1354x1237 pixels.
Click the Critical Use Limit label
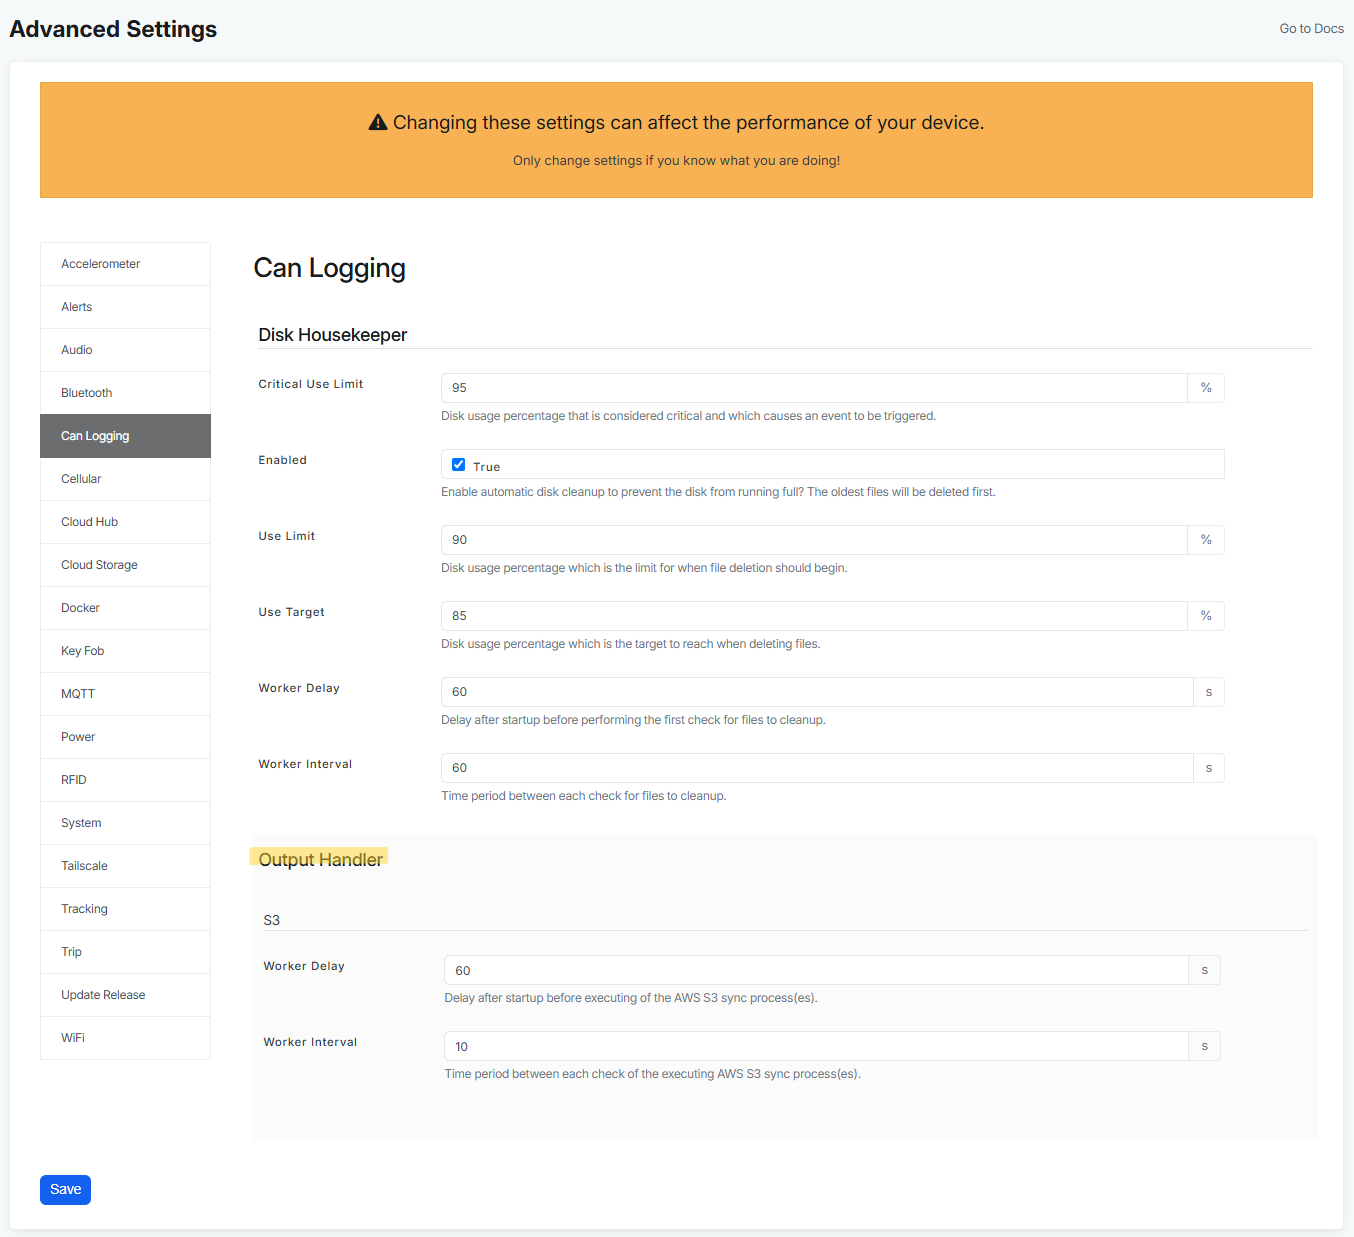pos(311,384)
